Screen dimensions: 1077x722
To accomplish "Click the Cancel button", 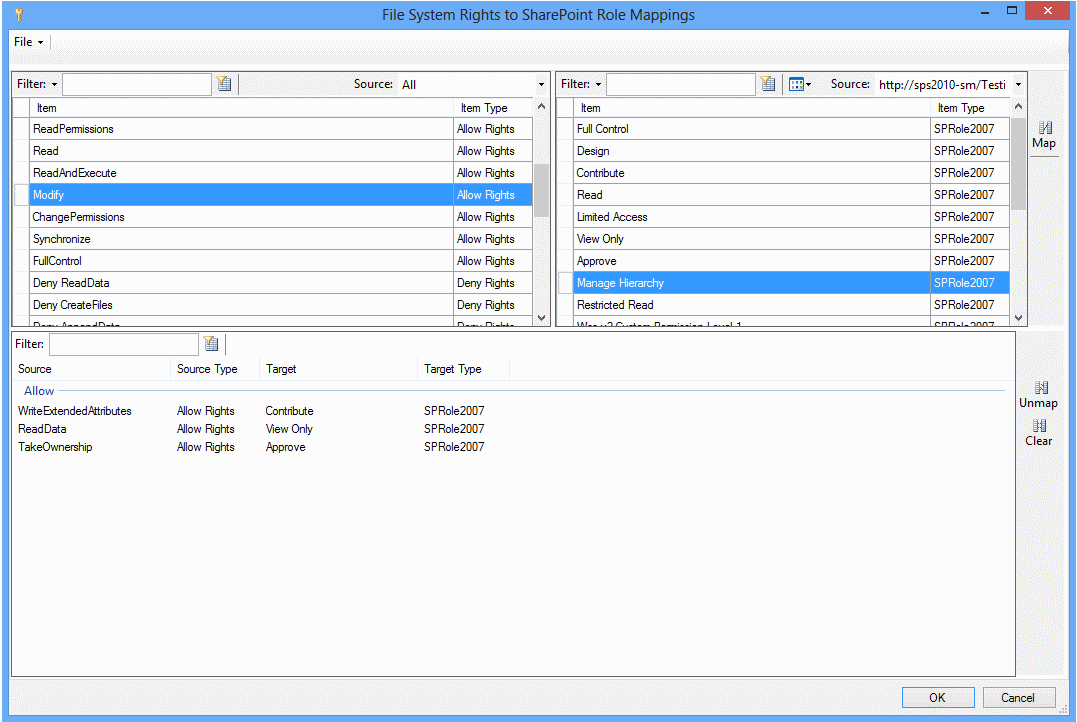I will pos(1018,697).
